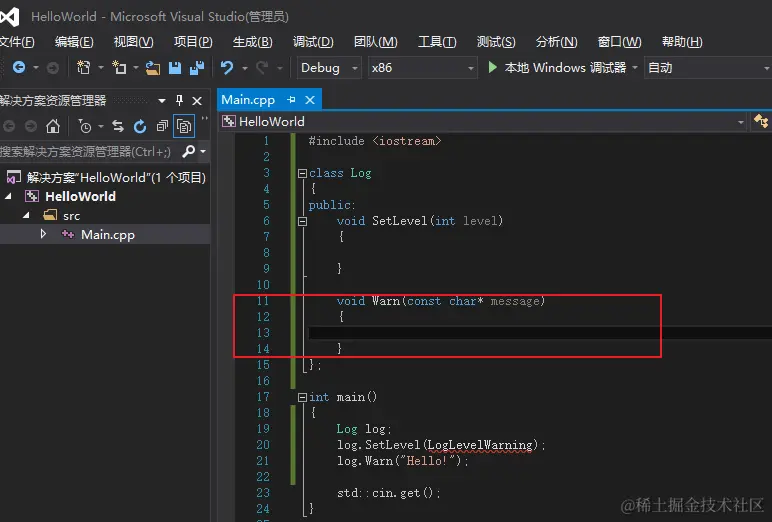Viewport: 772px width, 522px height.
Task: Click the Solution Explorer search magnifier icon
Action: pos(189,151)
